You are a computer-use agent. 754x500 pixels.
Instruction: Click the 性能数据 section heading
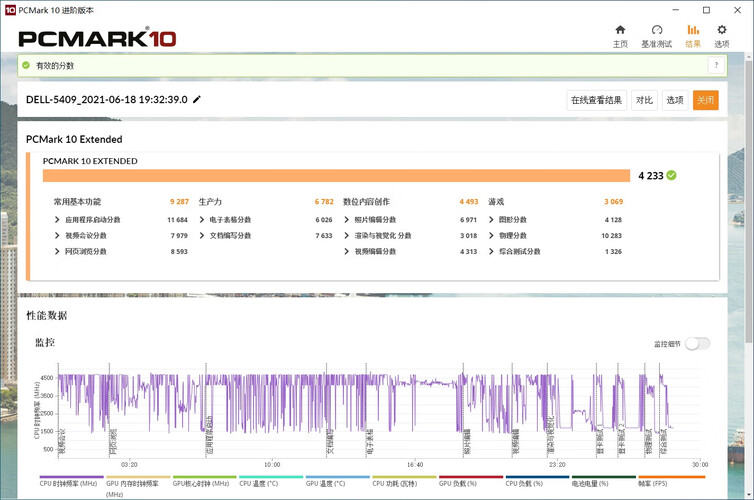47,315
